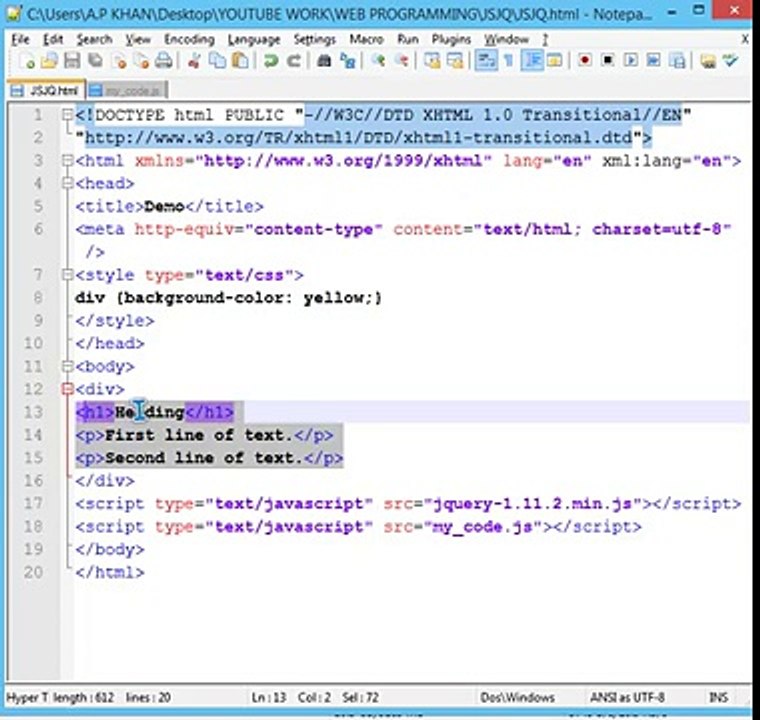The height and width of the screenshot is (720, 760).
Task: Undo the last edit via toolbar
Action: tap(271, 61)
